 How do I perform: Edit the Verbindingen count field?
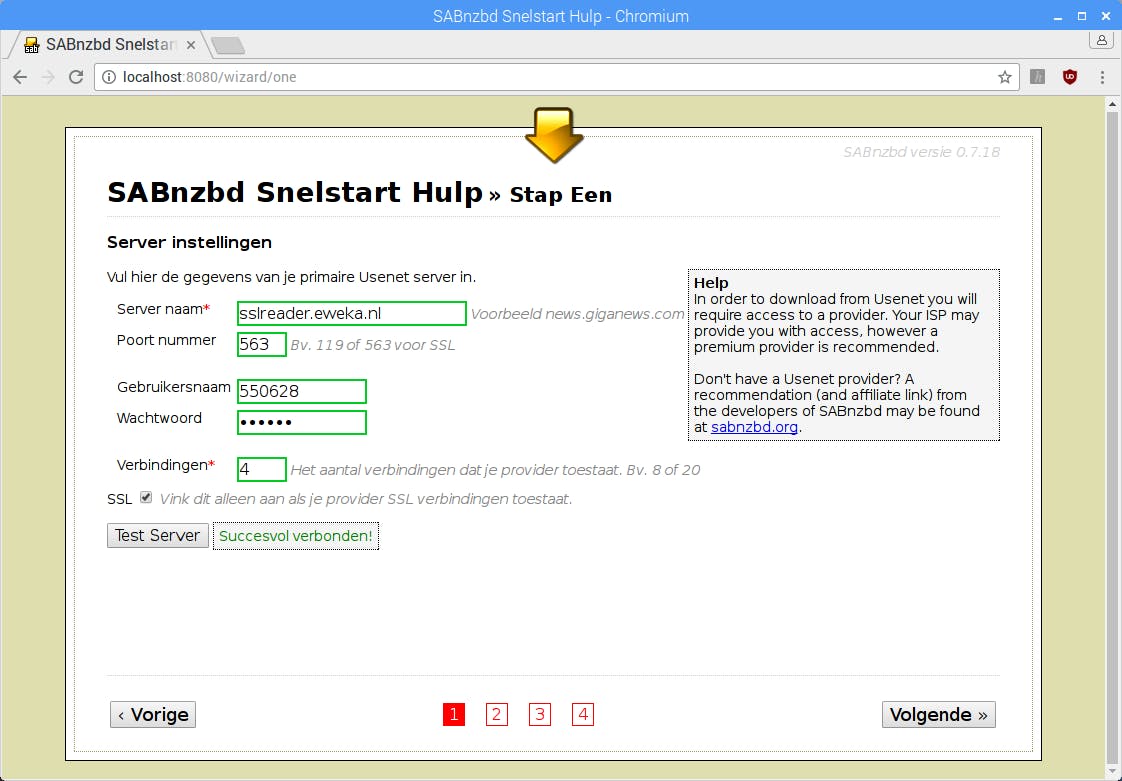[261, 470]
